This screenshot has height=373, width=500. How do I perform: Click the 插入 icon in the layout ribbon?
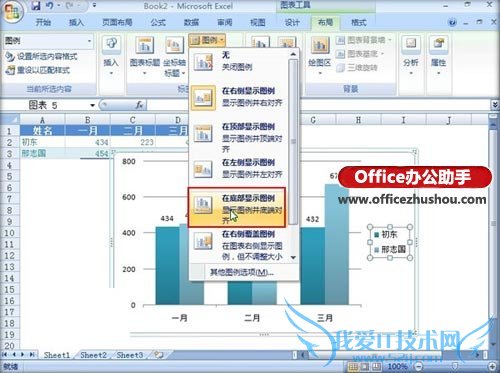point(111,44)
